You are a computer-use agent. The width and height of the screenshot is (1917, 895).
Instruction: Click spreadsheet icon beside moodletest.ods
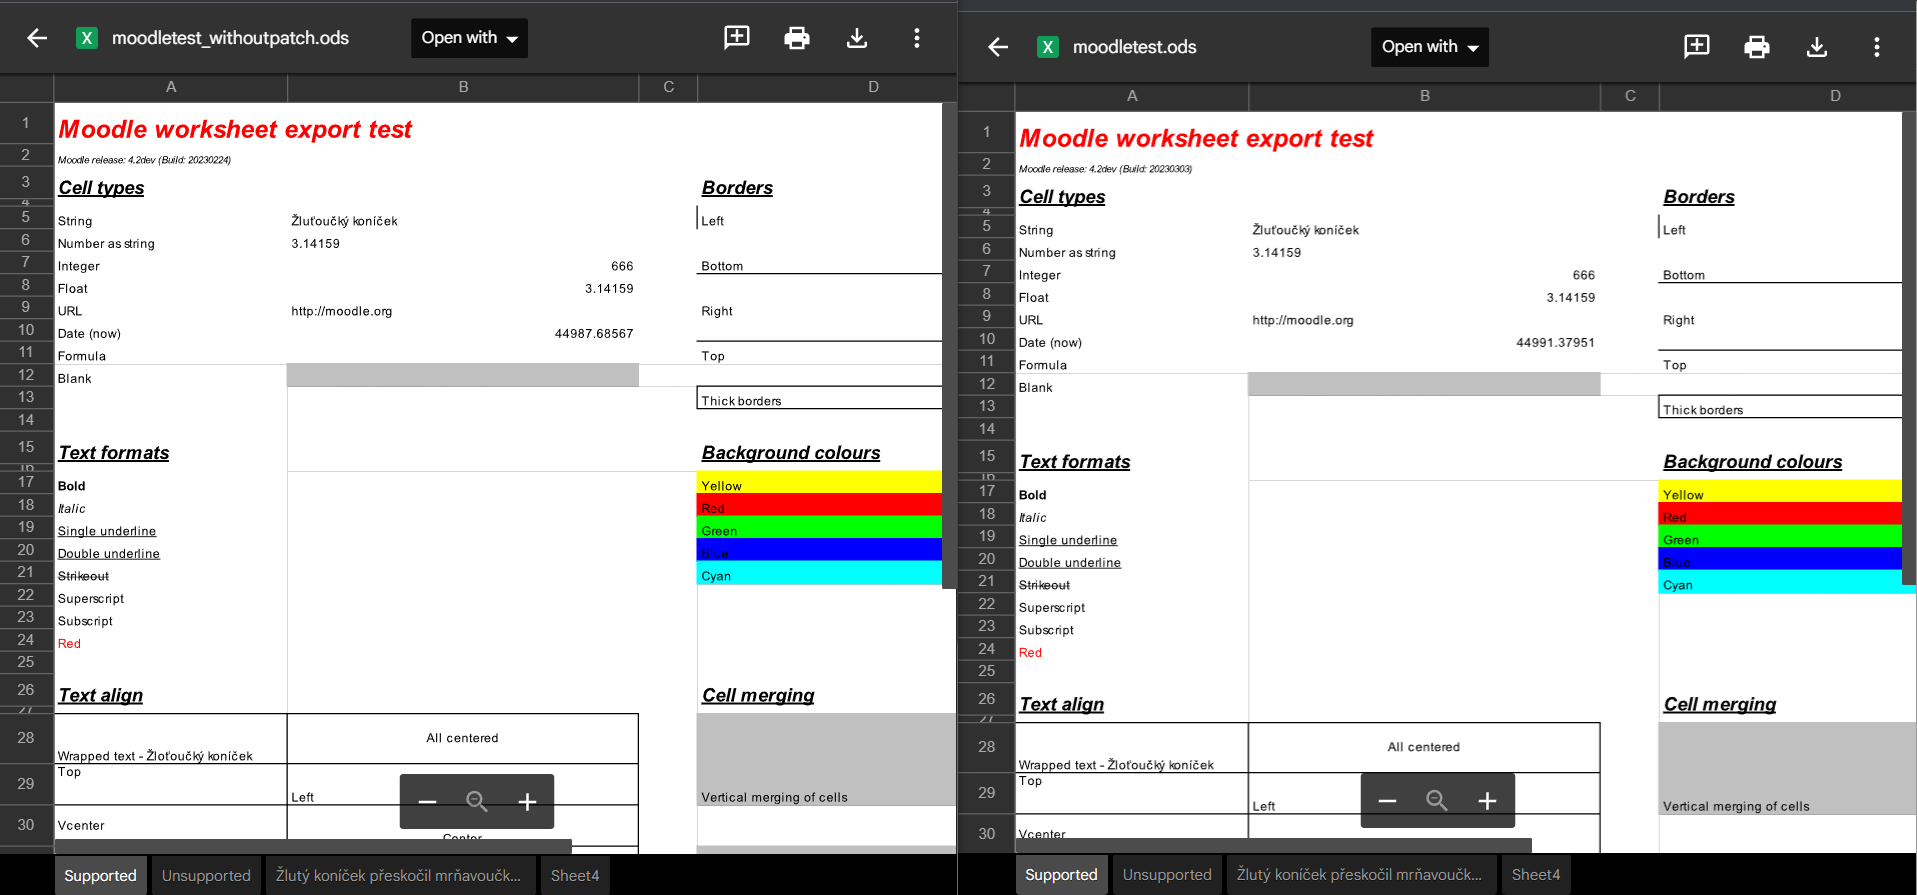coord(1048,47)
